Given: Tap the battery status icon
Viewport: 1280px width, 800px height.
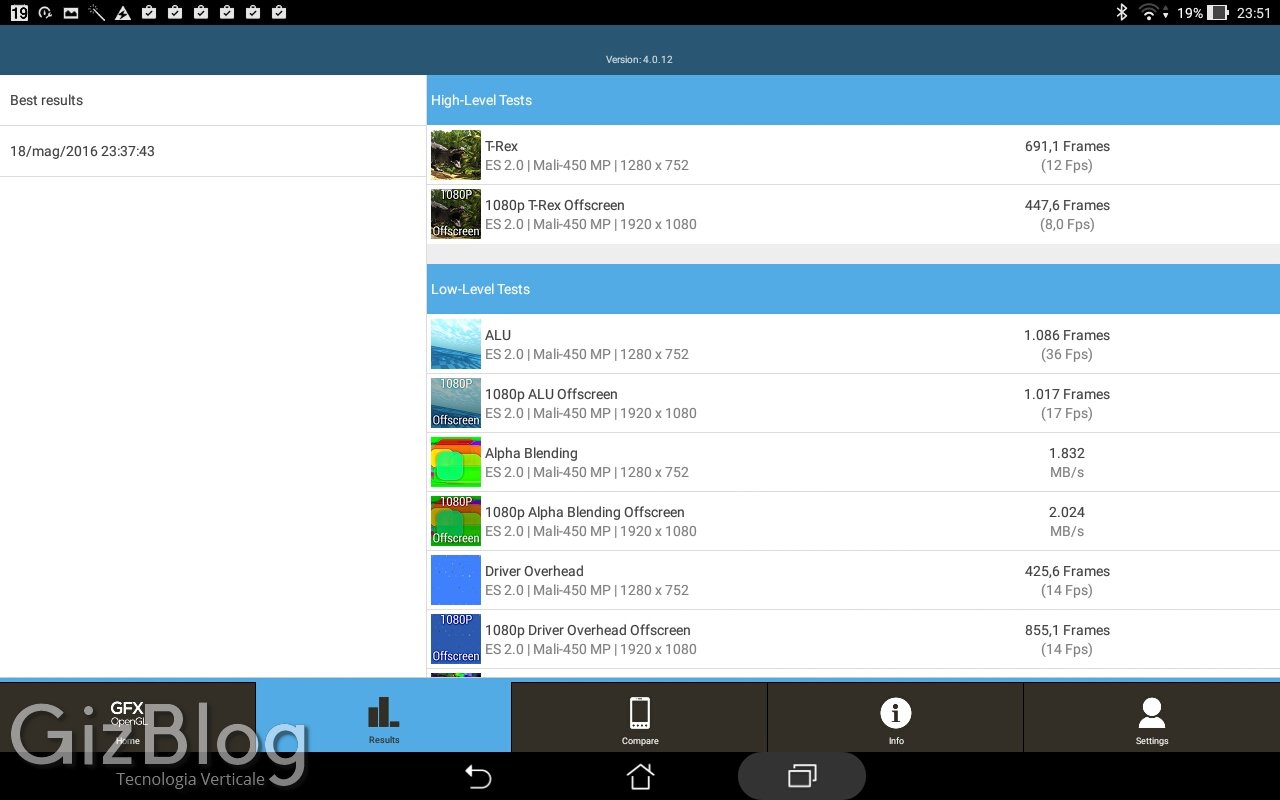Looking at the screenshot, I should click(x=1217, y=13).
